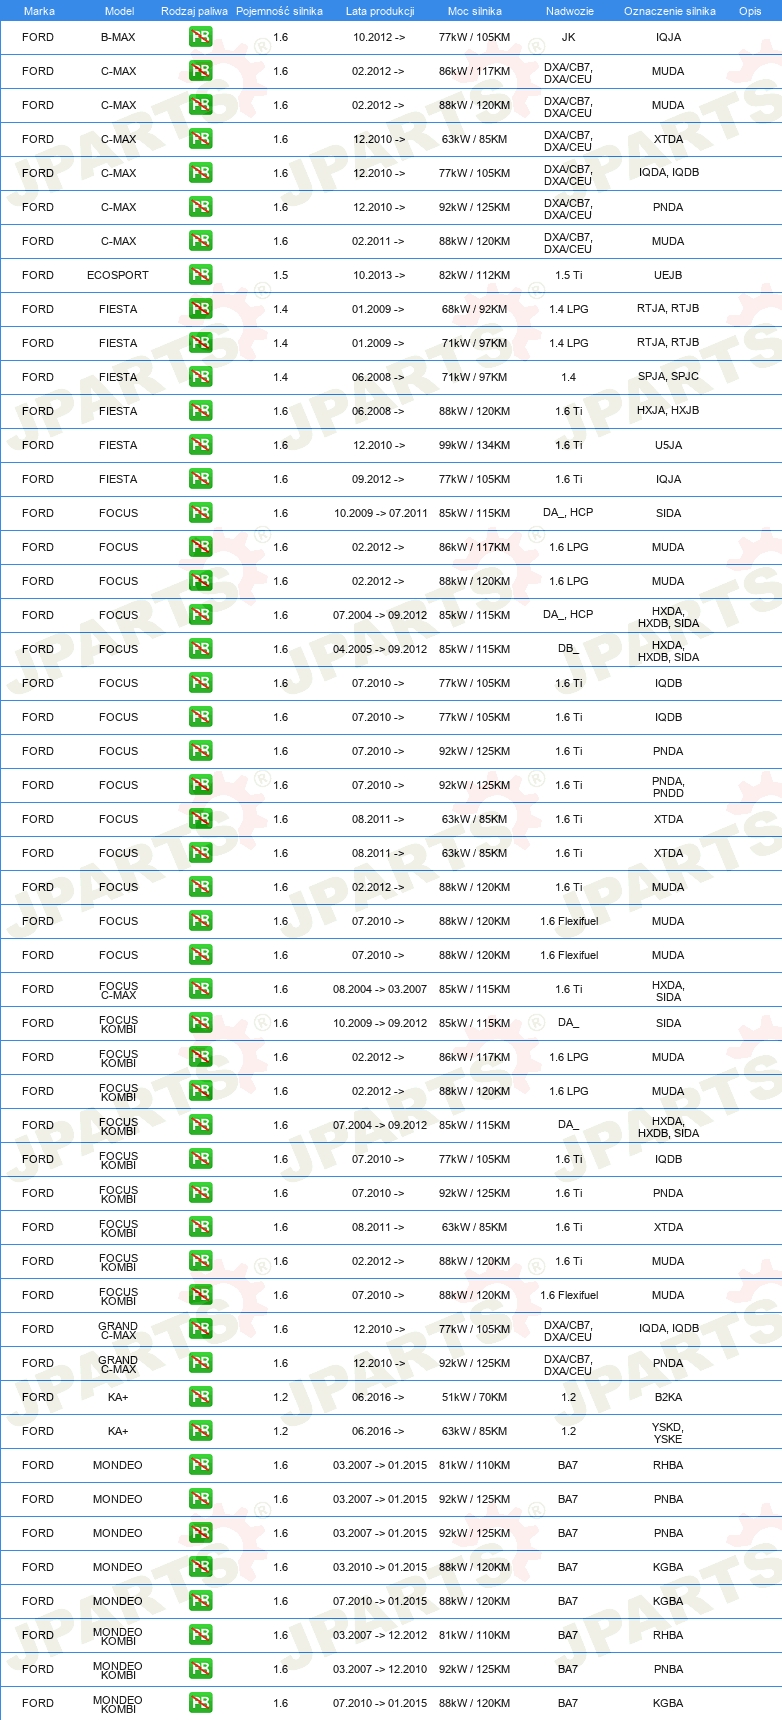Click the fuel icon for FIESTA 68kW / 92KM
782x1720 pixels.
coord(200,309)
